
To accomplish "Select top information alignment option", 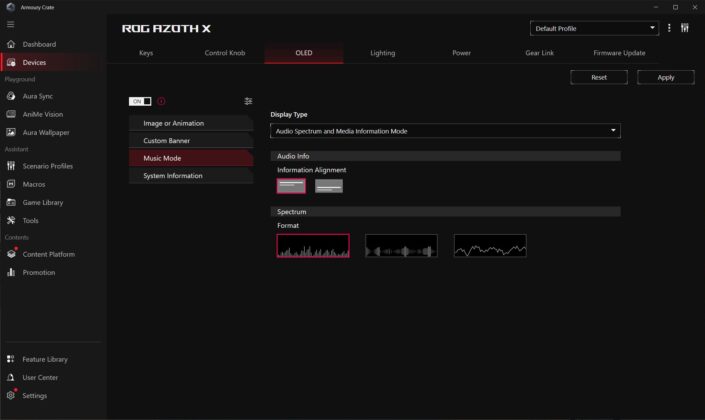I will pyautogui.click(x=291, y=186).
